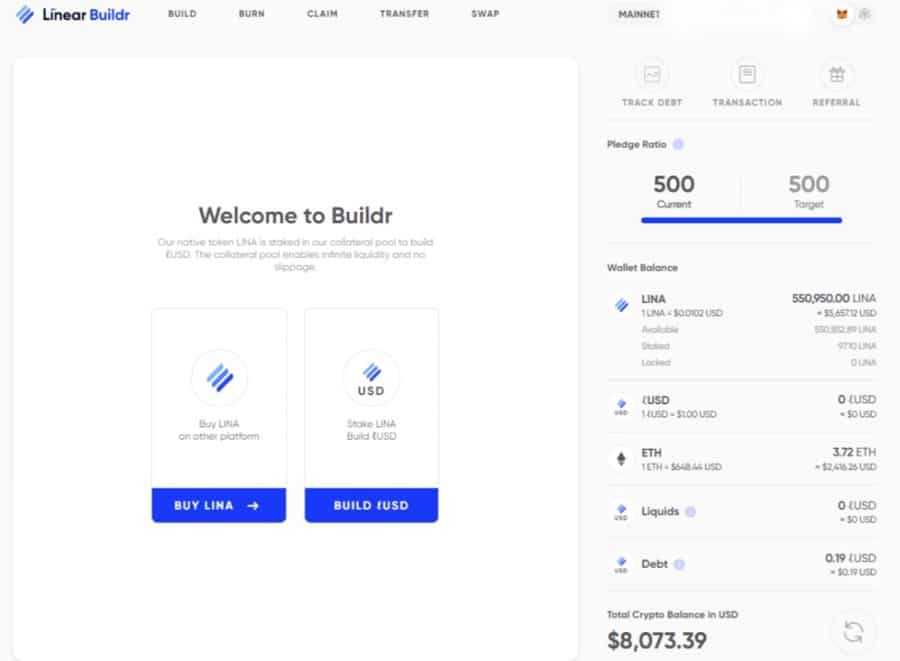The width and height of the screenshot is (900, 661).
Task: Show the Debt info tooltip icon
Action: pos(679,564)
